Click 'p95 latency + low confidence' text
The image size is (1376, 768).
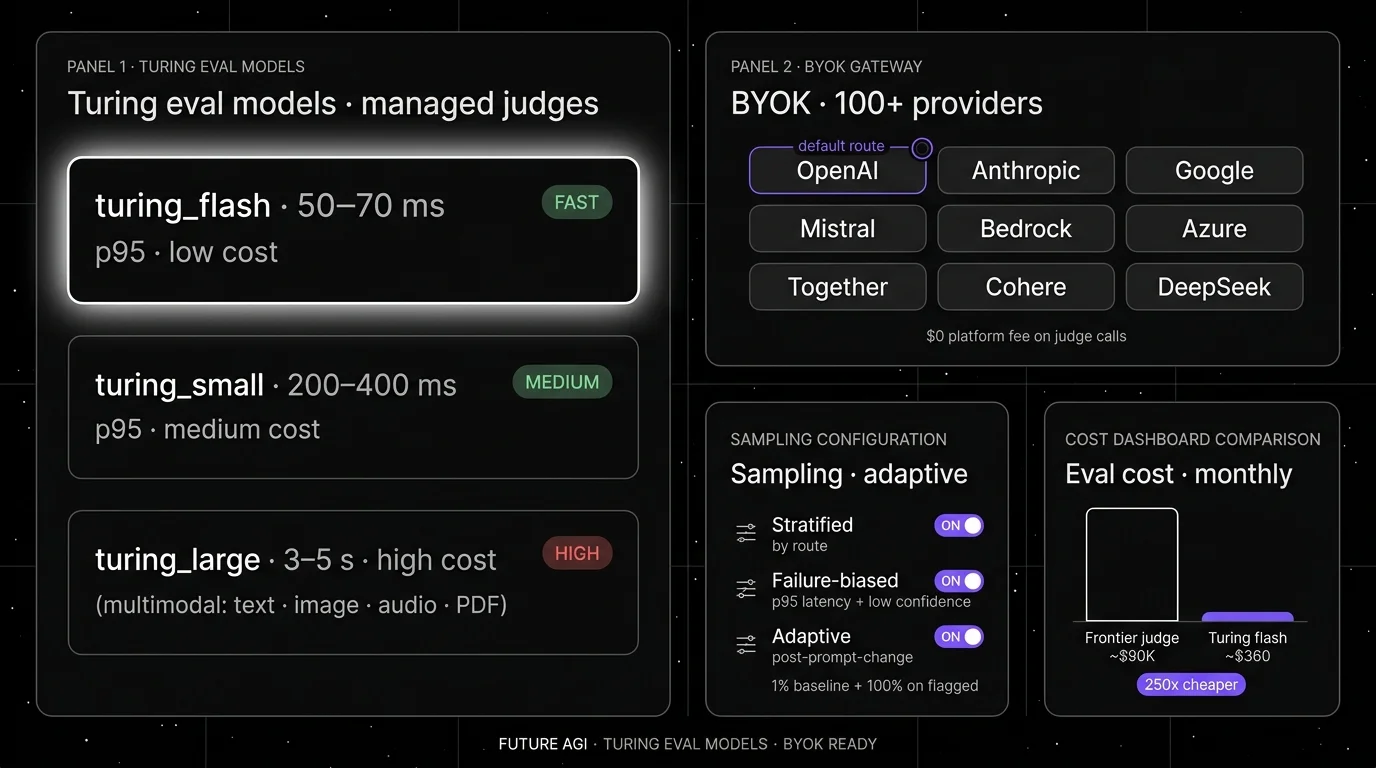point(871,602)
